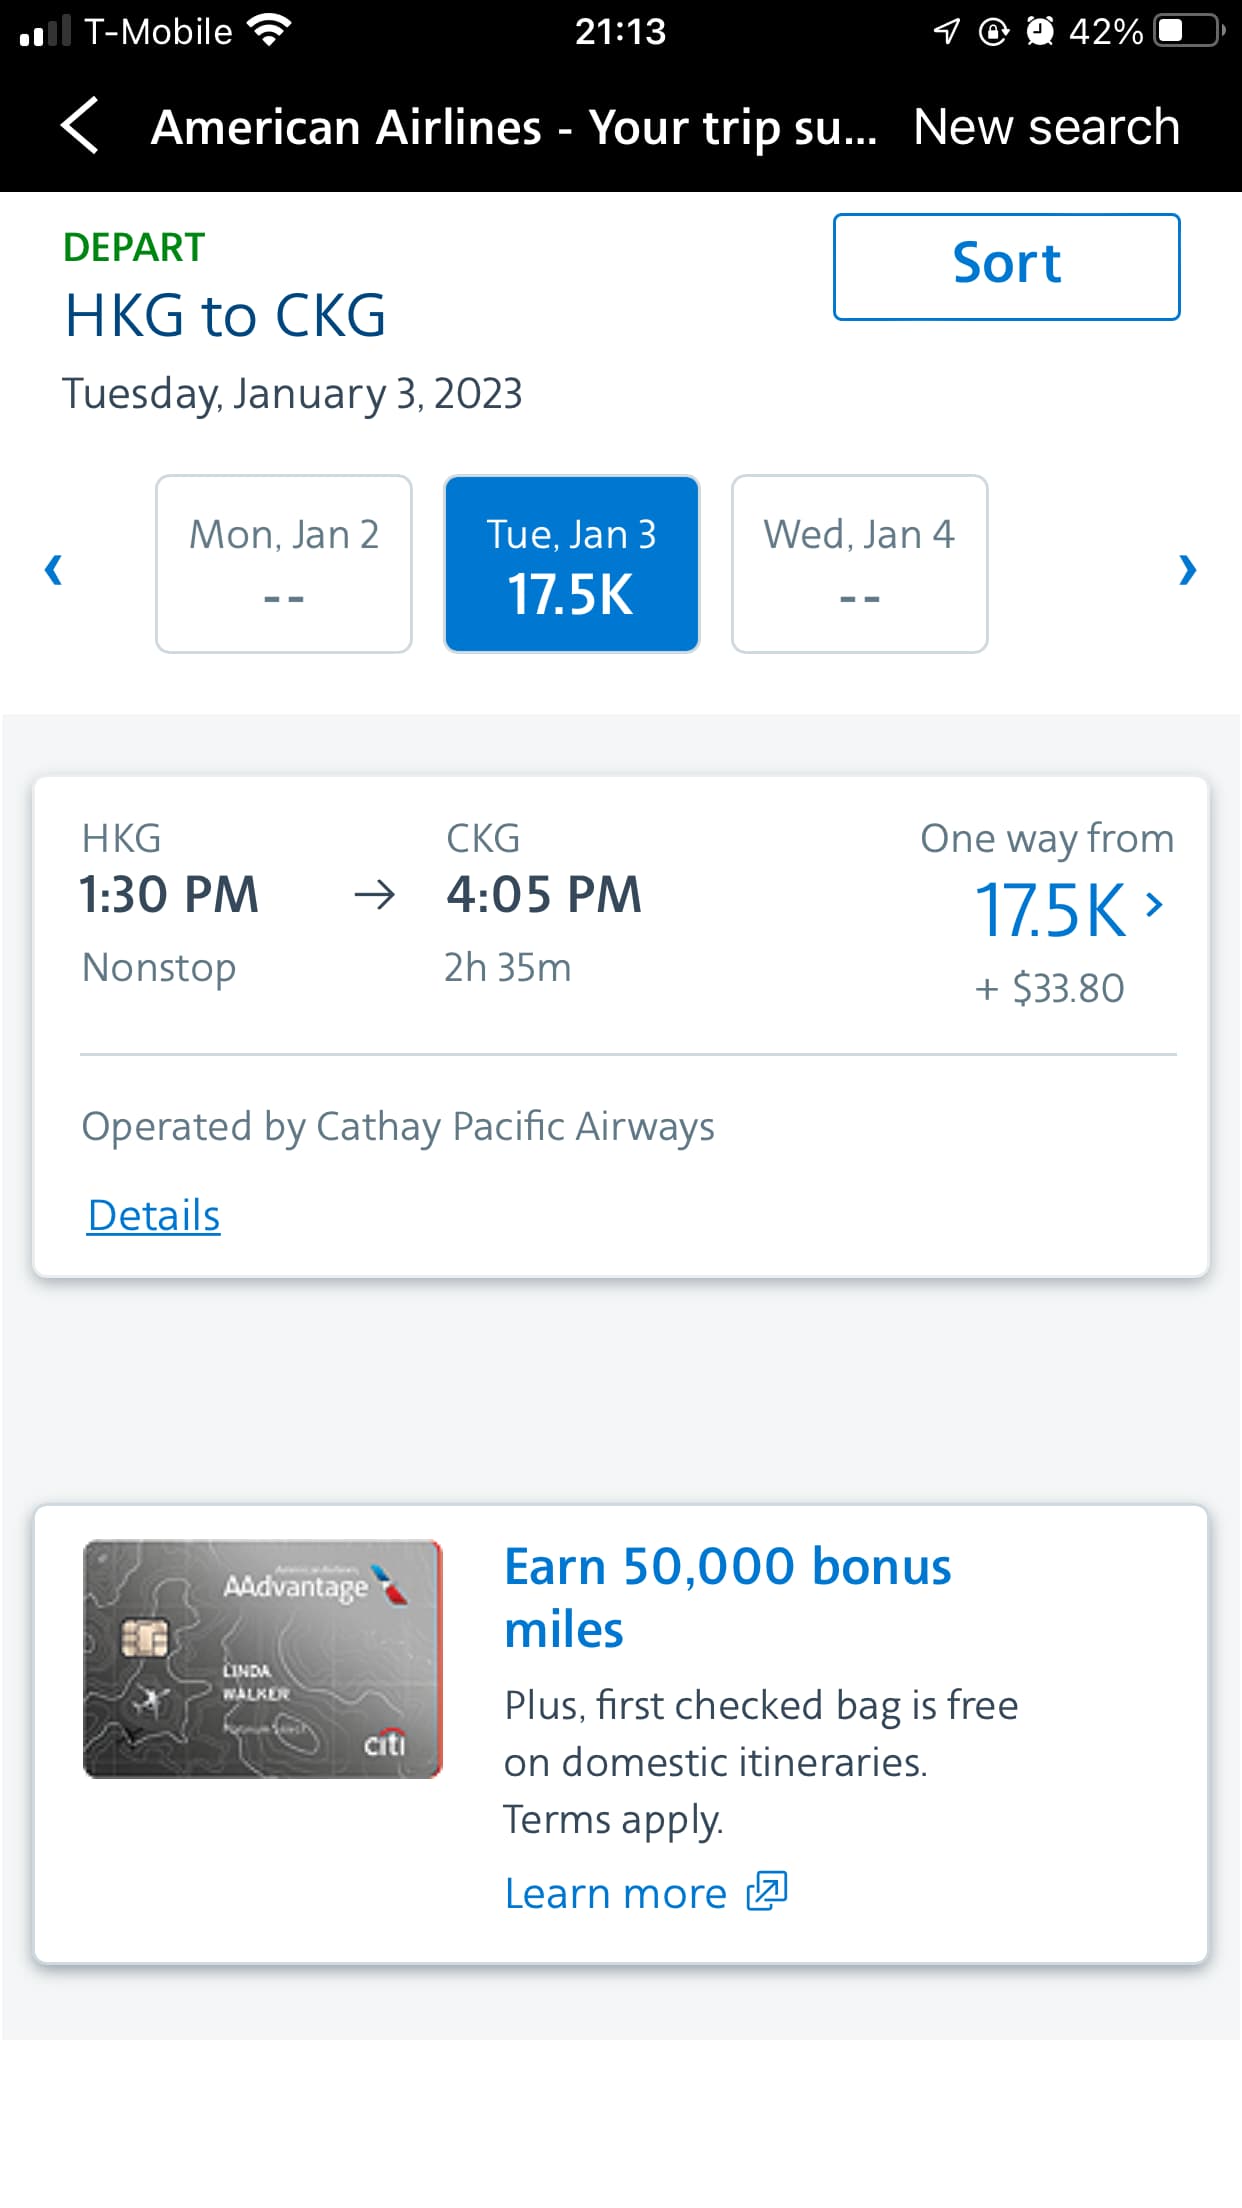Tap New search in the header

click(1046, 127)
